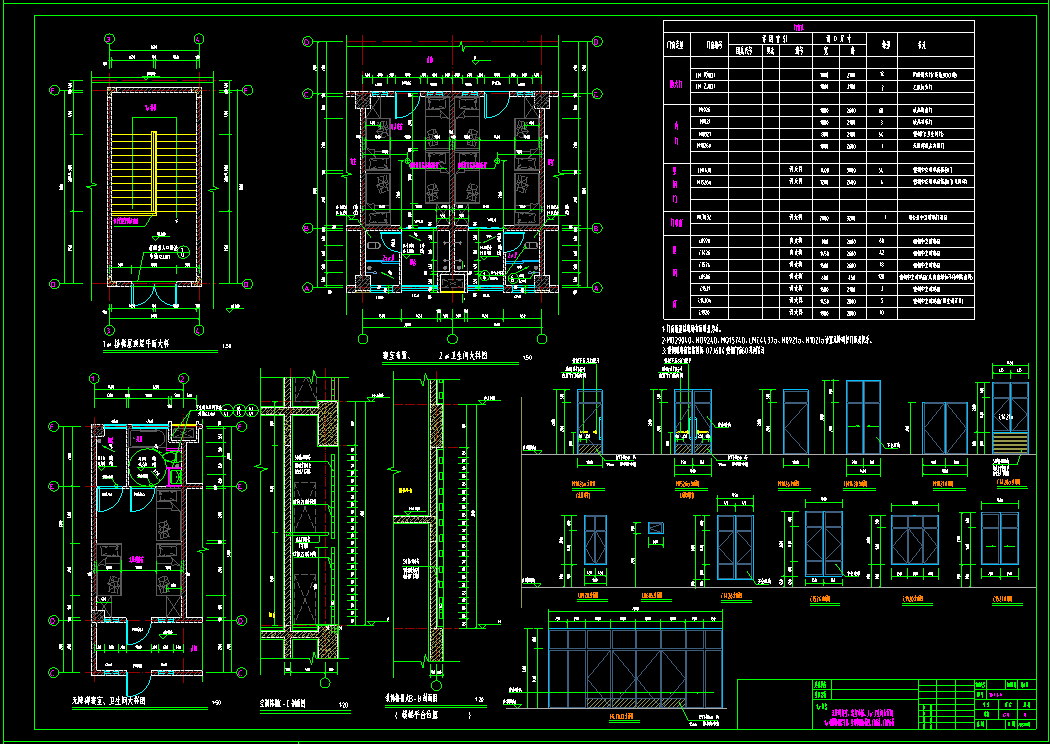Select the green turning circle in accessible bathroom

click(147, 467)
